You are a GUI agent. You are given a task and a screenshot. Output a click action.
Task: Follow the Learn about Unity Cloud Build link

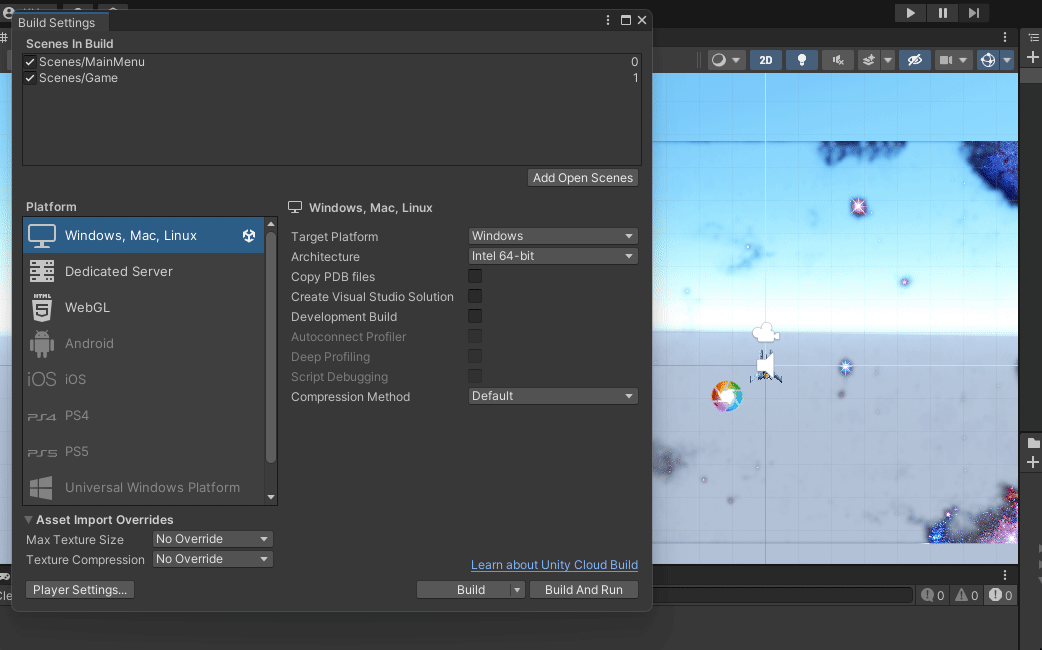tap(554, 564)
